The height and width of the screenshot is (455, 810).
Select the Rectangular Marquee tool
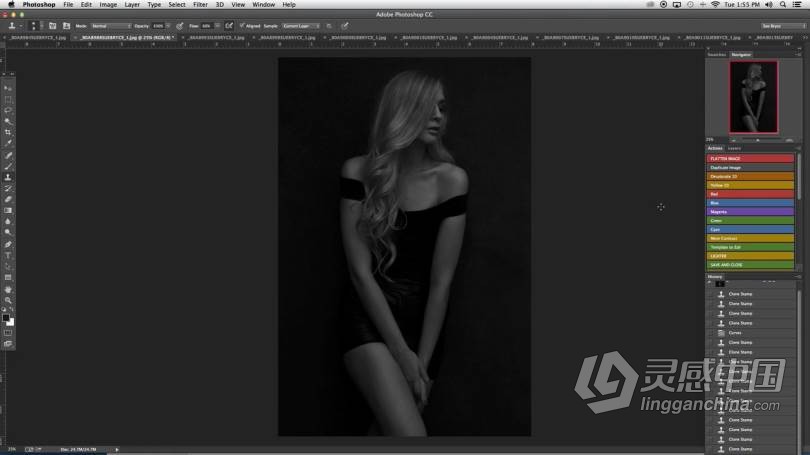pyautogui.click(x=8, y=99)
